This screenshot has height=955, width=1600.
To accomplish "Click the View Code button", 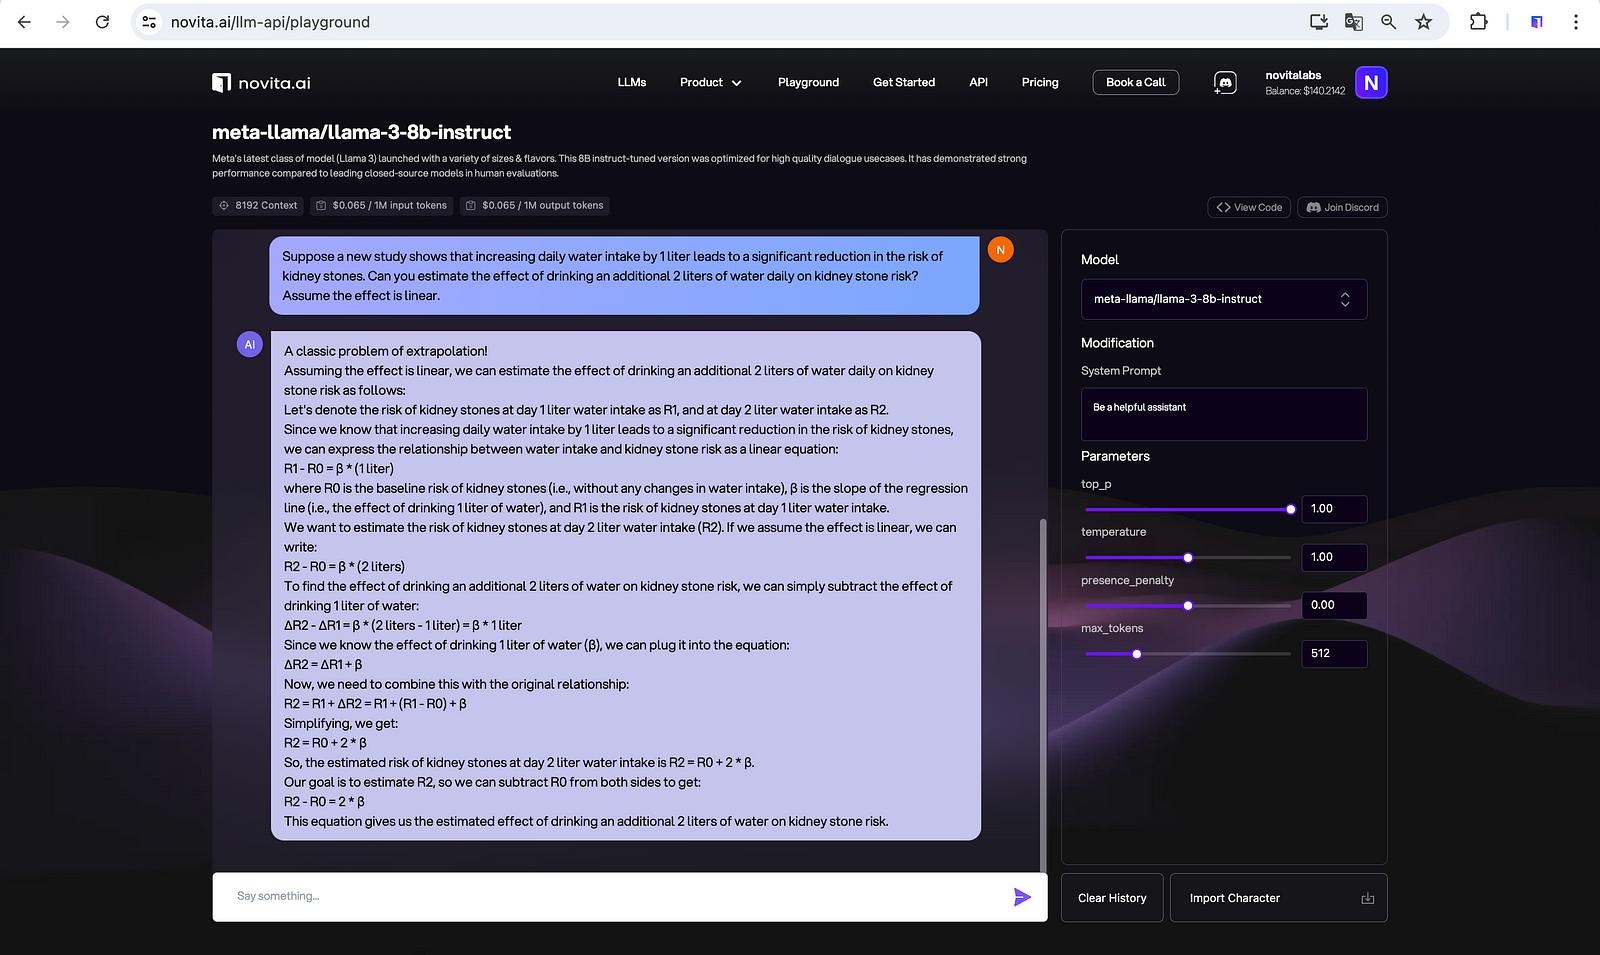I will pos(1249,208).
